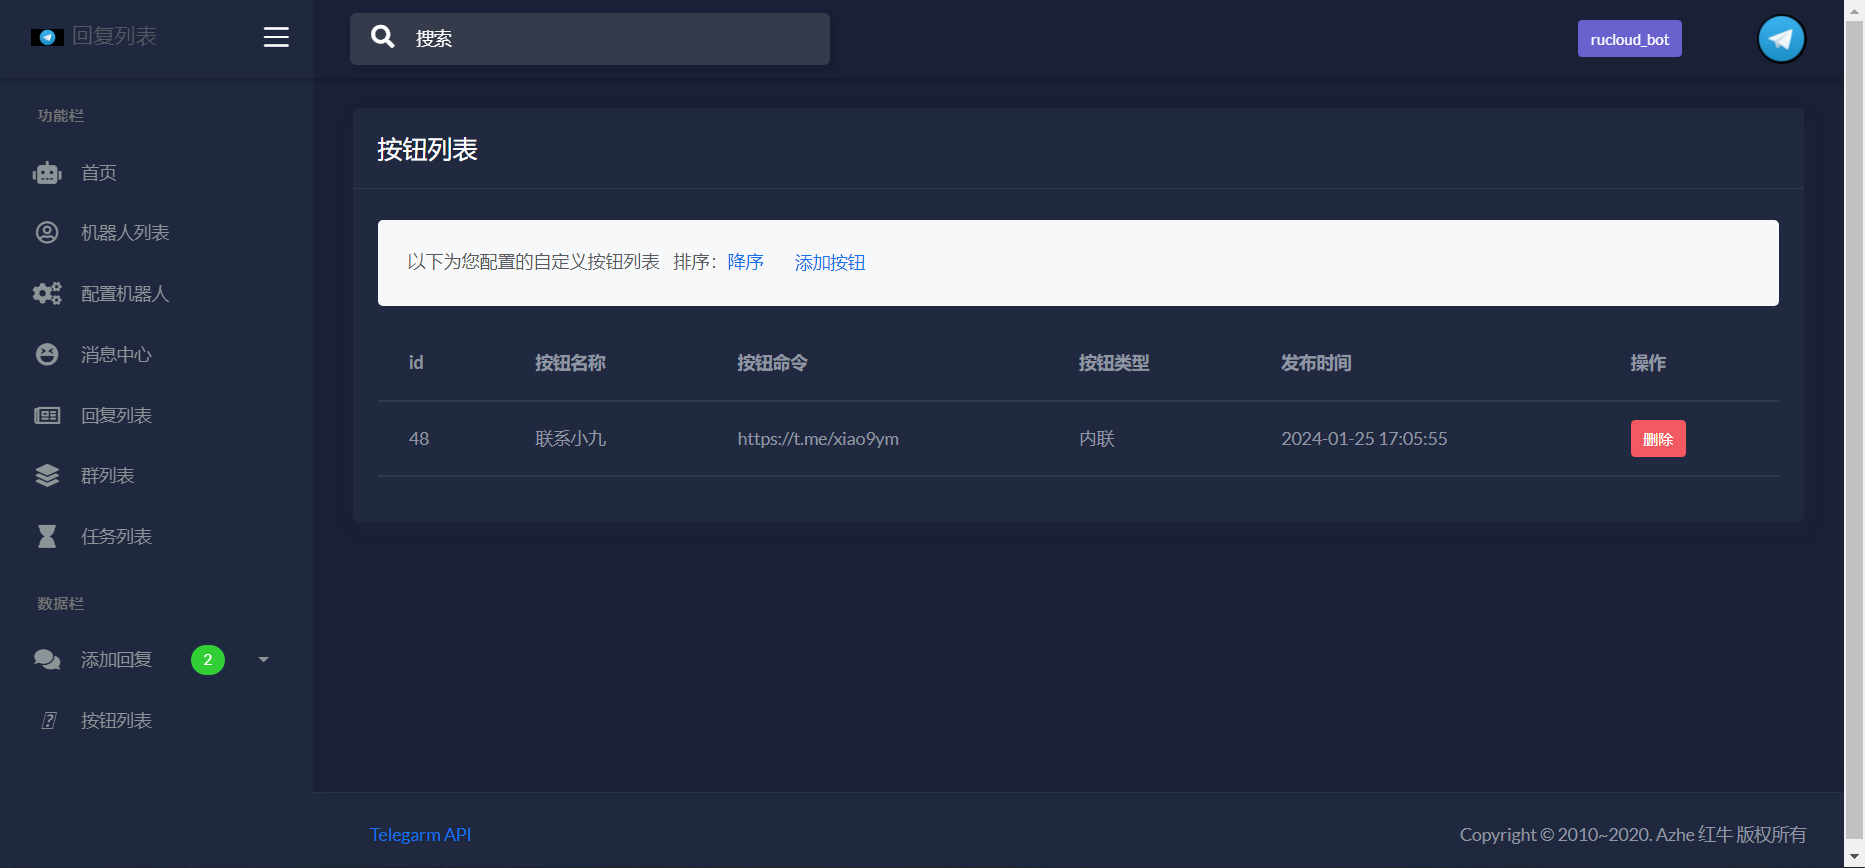This screenshot has height=868, width=1865.
Task: Click the search magnifier icon
Action: 382,37
